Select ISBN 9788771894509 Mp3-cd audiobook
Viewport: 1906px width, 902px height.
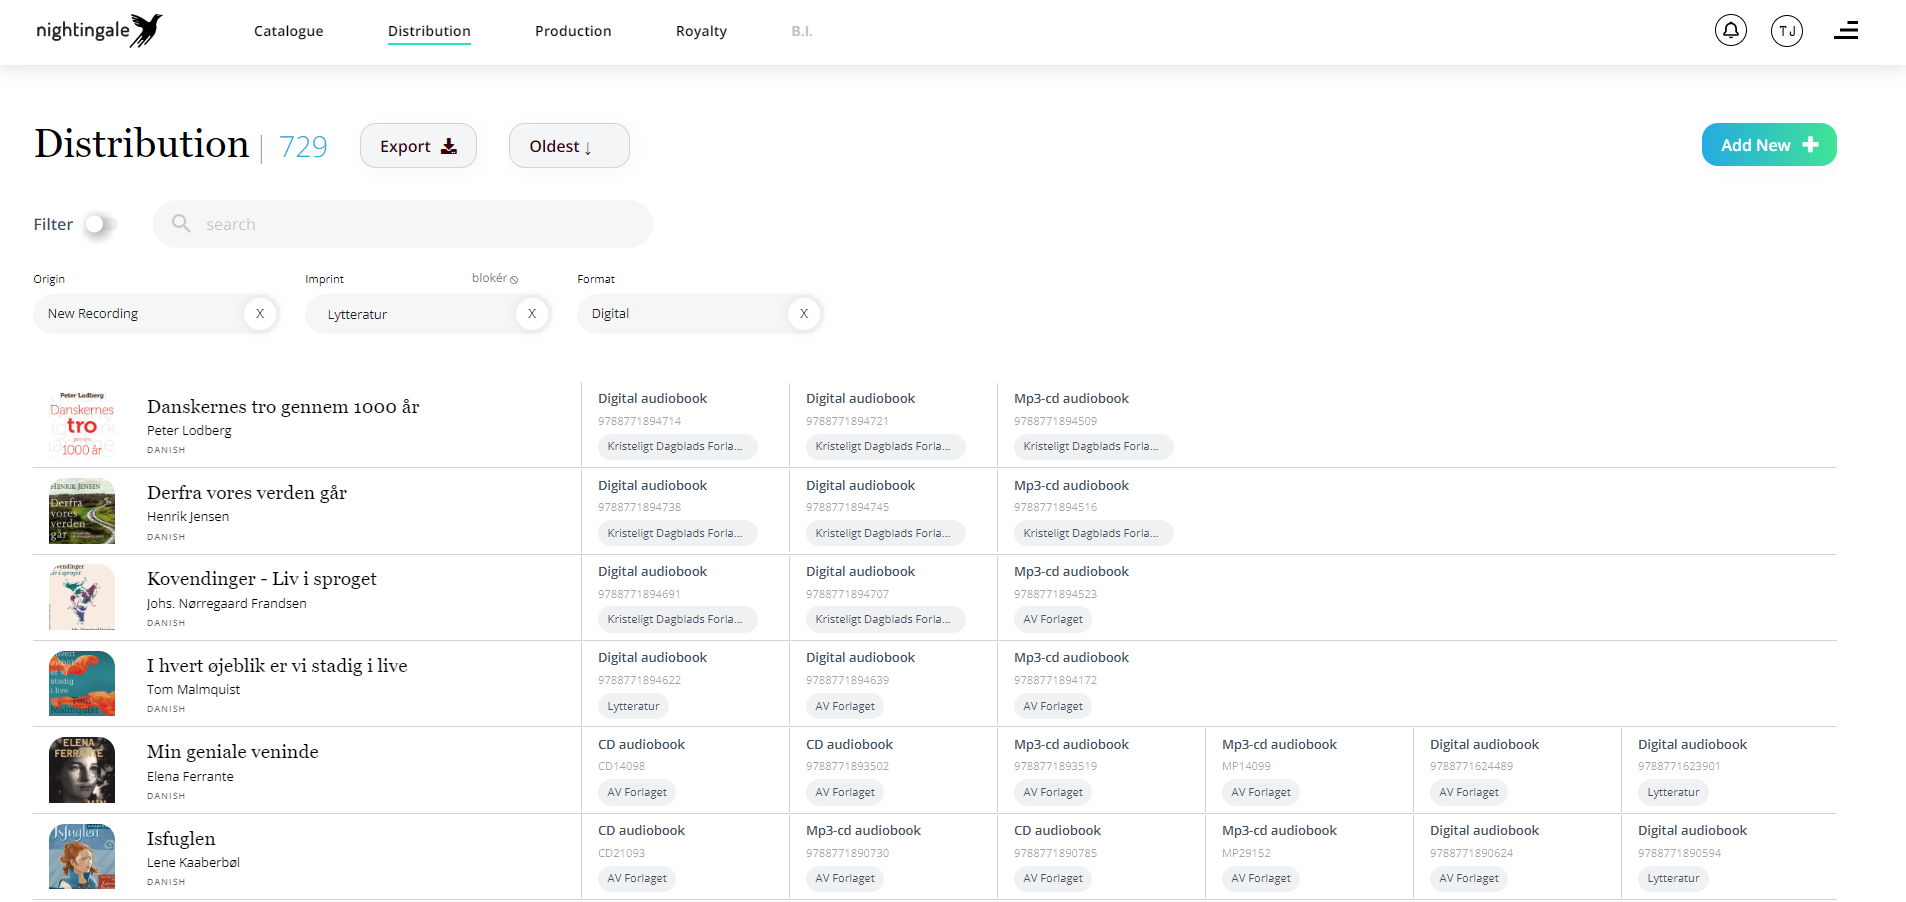(x=1056, y=421)
